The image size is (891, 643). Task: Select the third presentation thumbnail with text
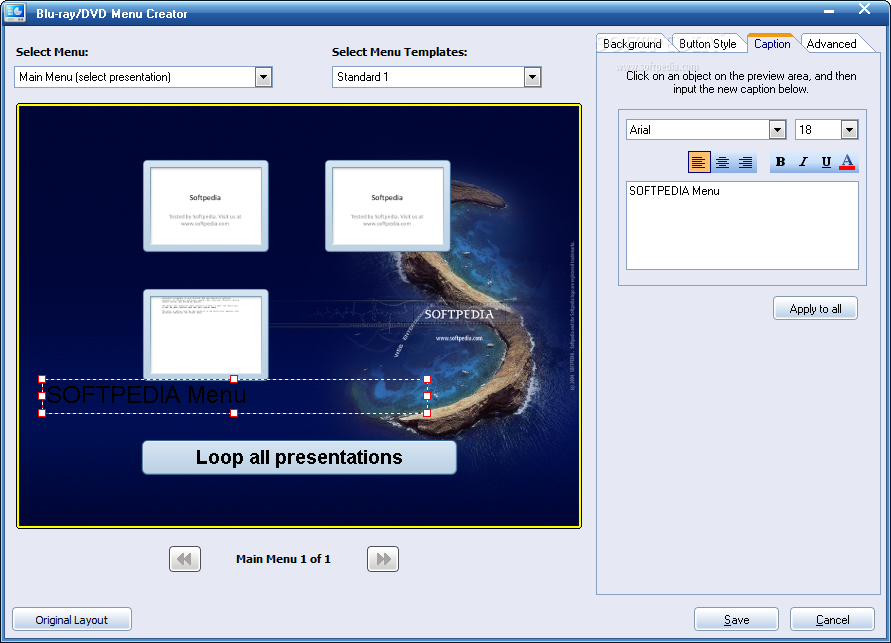(206, 334)
